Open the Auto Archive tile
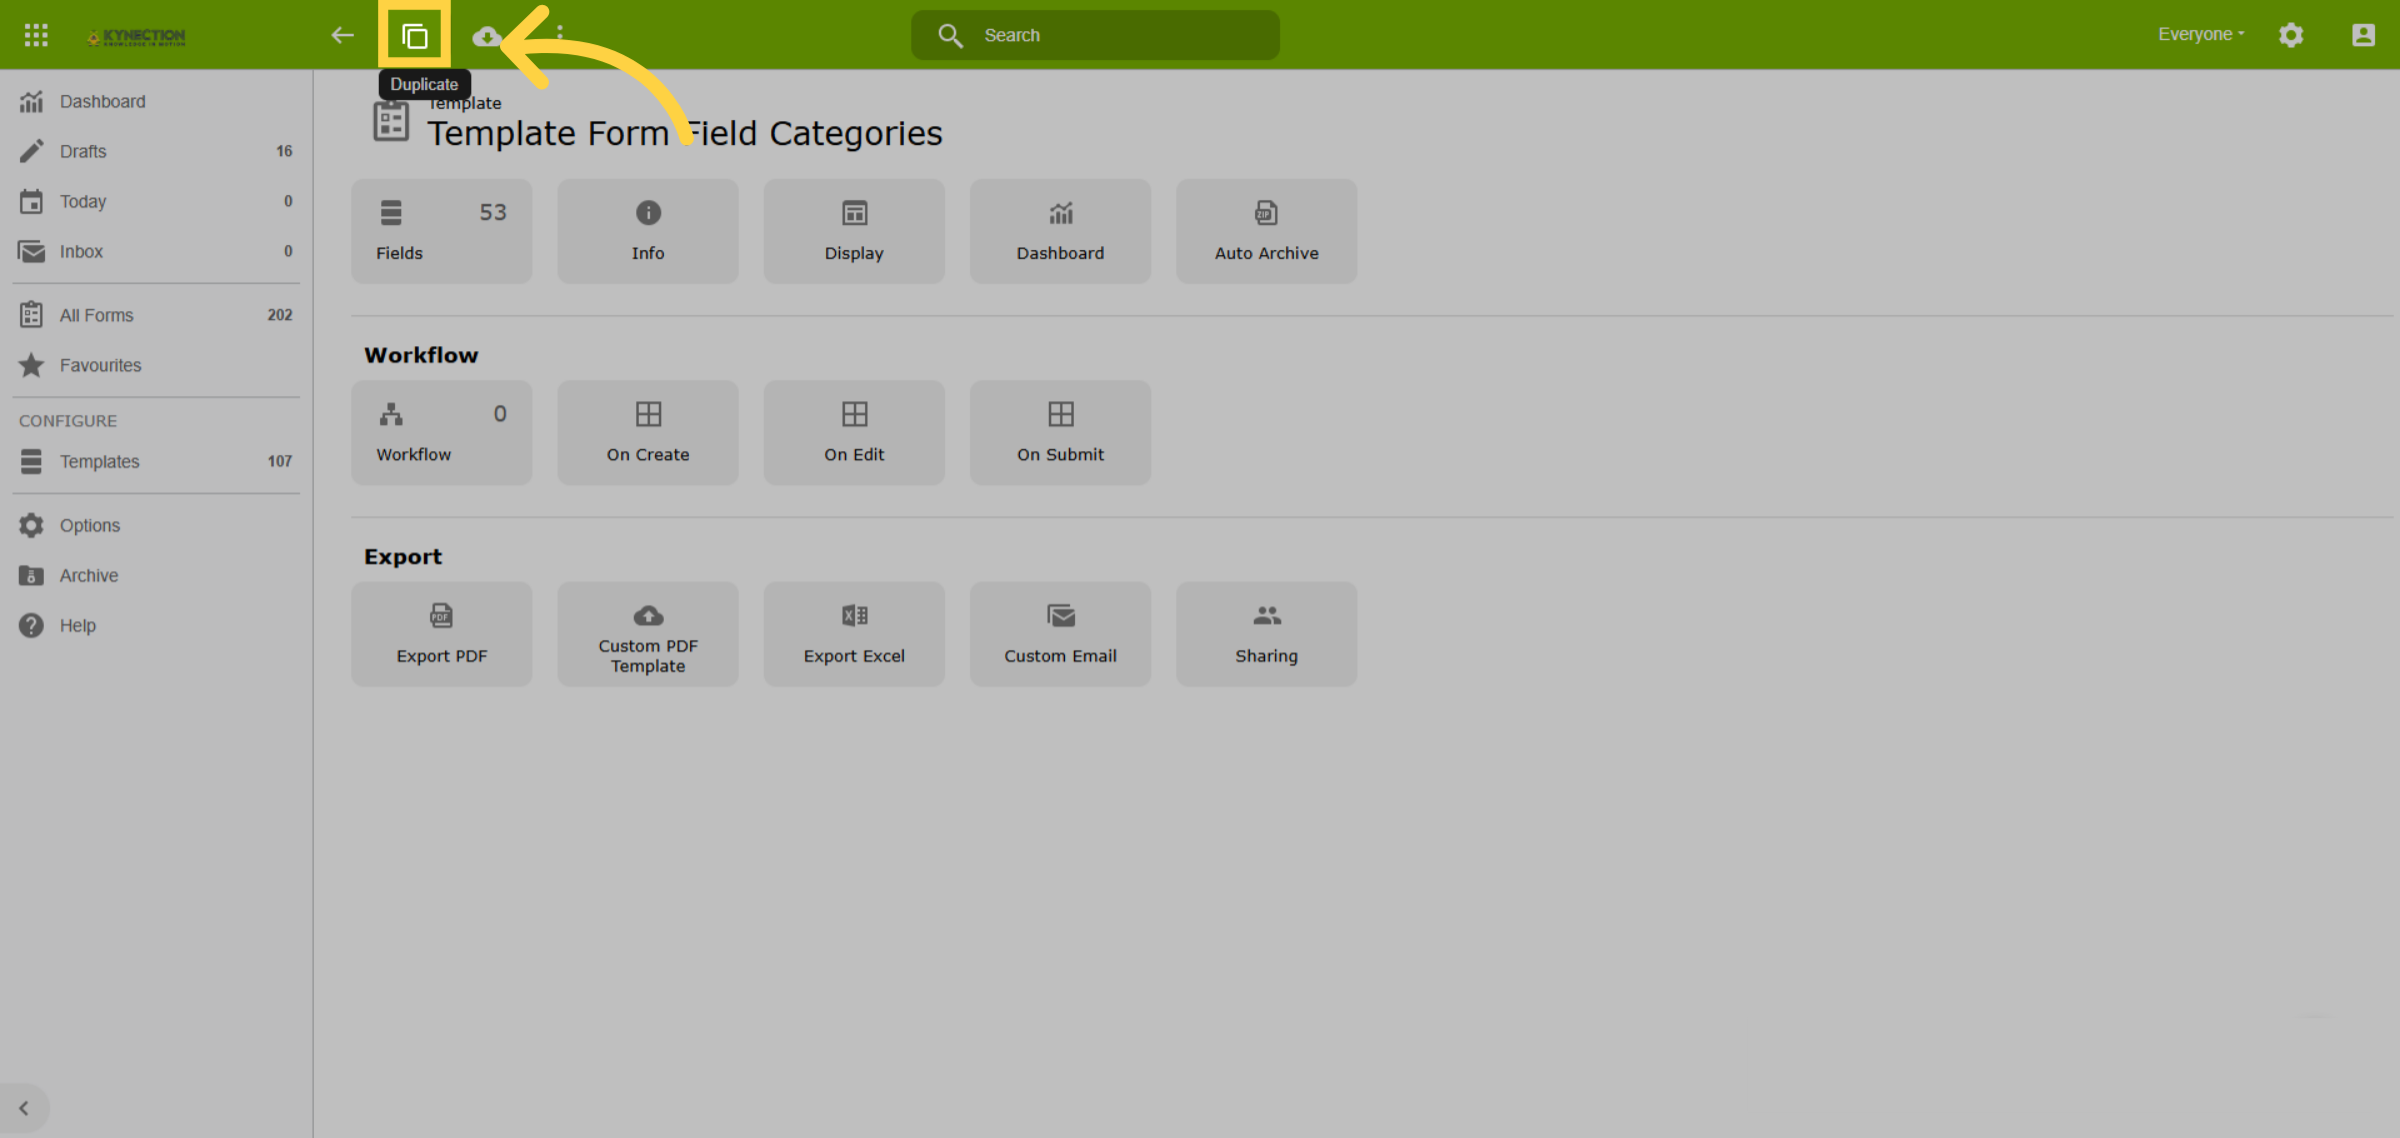The width and height of the screenshot is (2400, 1138). 1266,231
